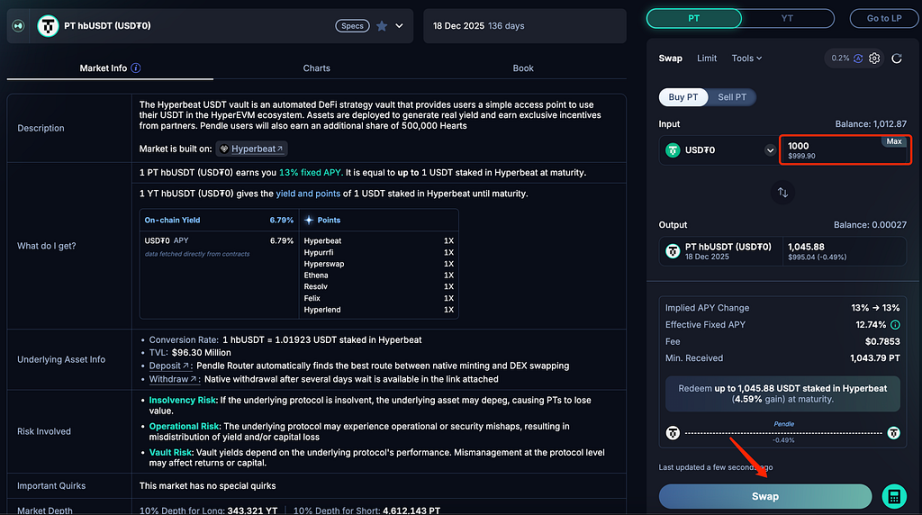
Task: Open the swap settings gear
Action: 874,58
